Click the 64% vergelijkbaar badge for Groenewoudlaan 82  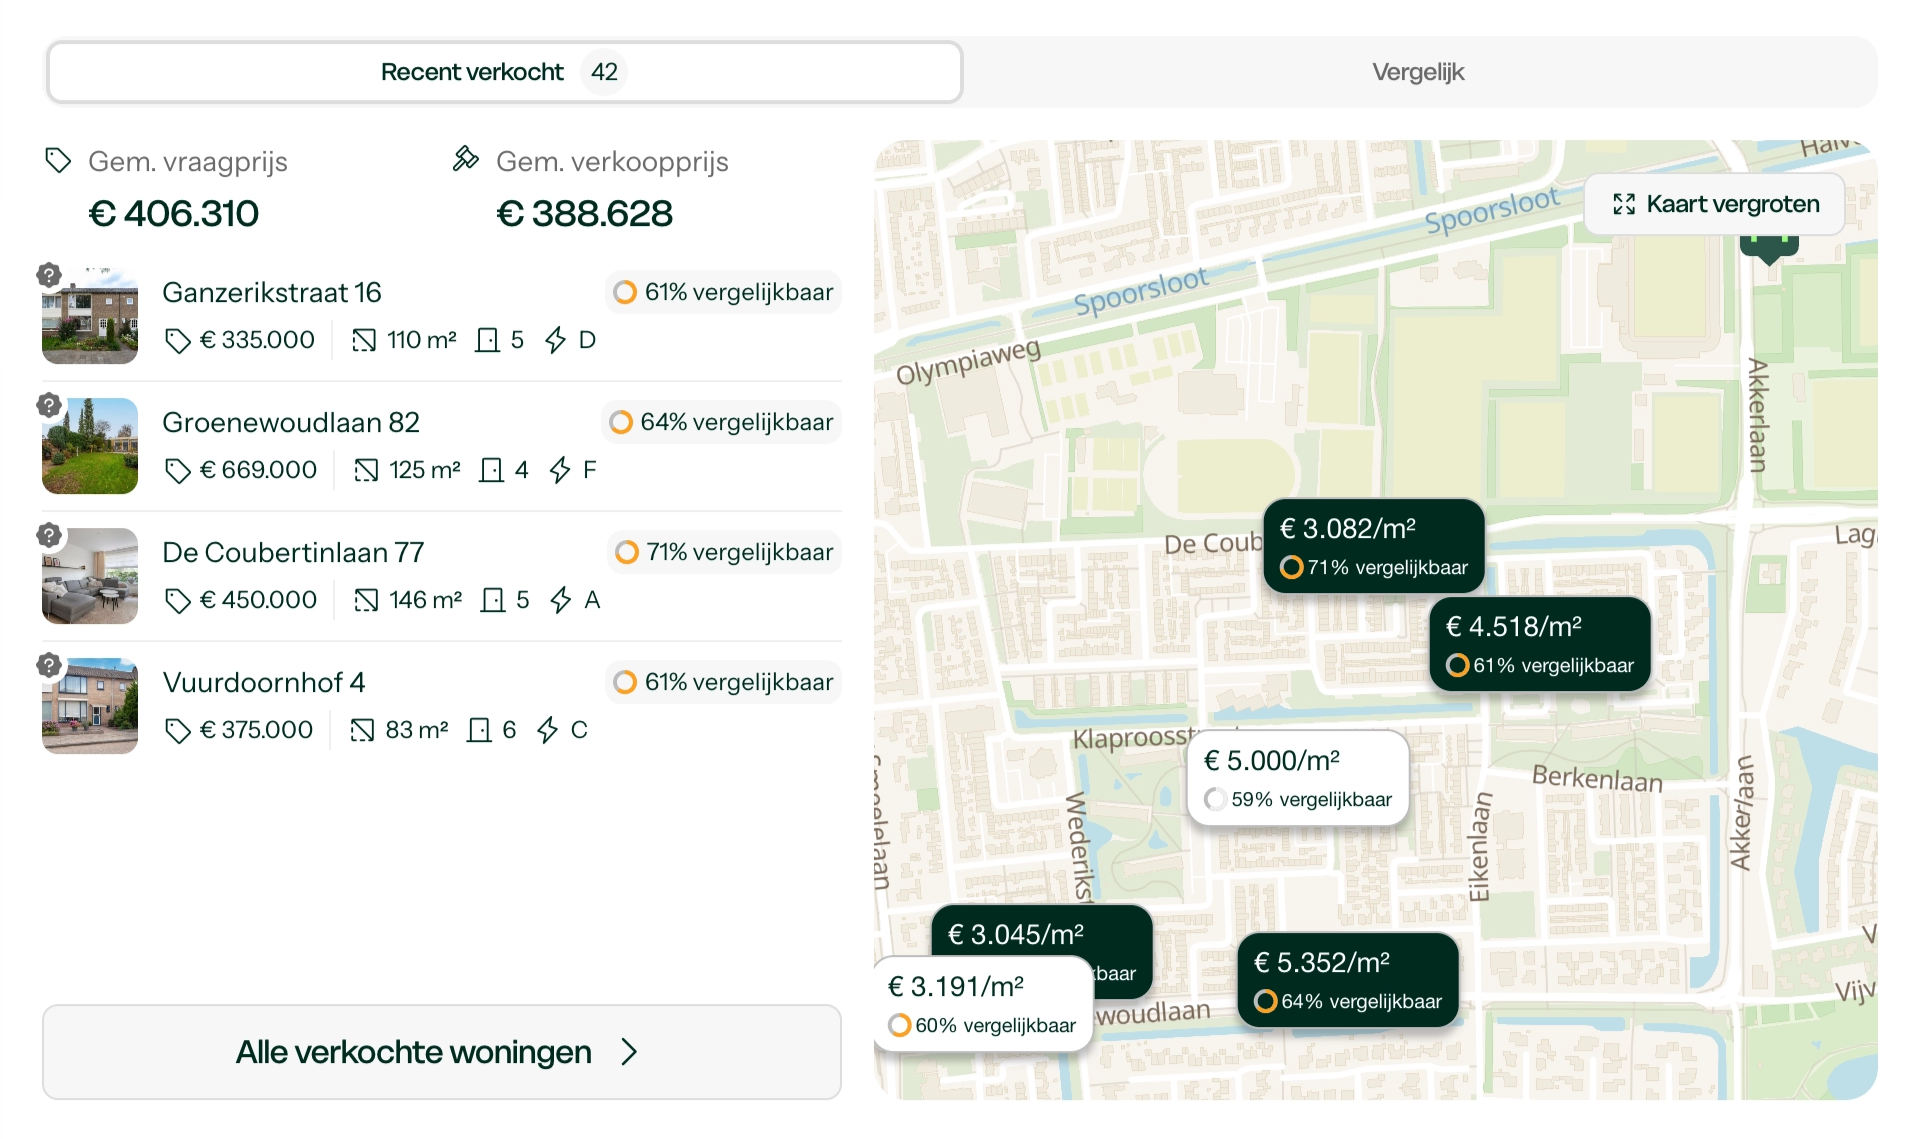(x=721, y=422)
